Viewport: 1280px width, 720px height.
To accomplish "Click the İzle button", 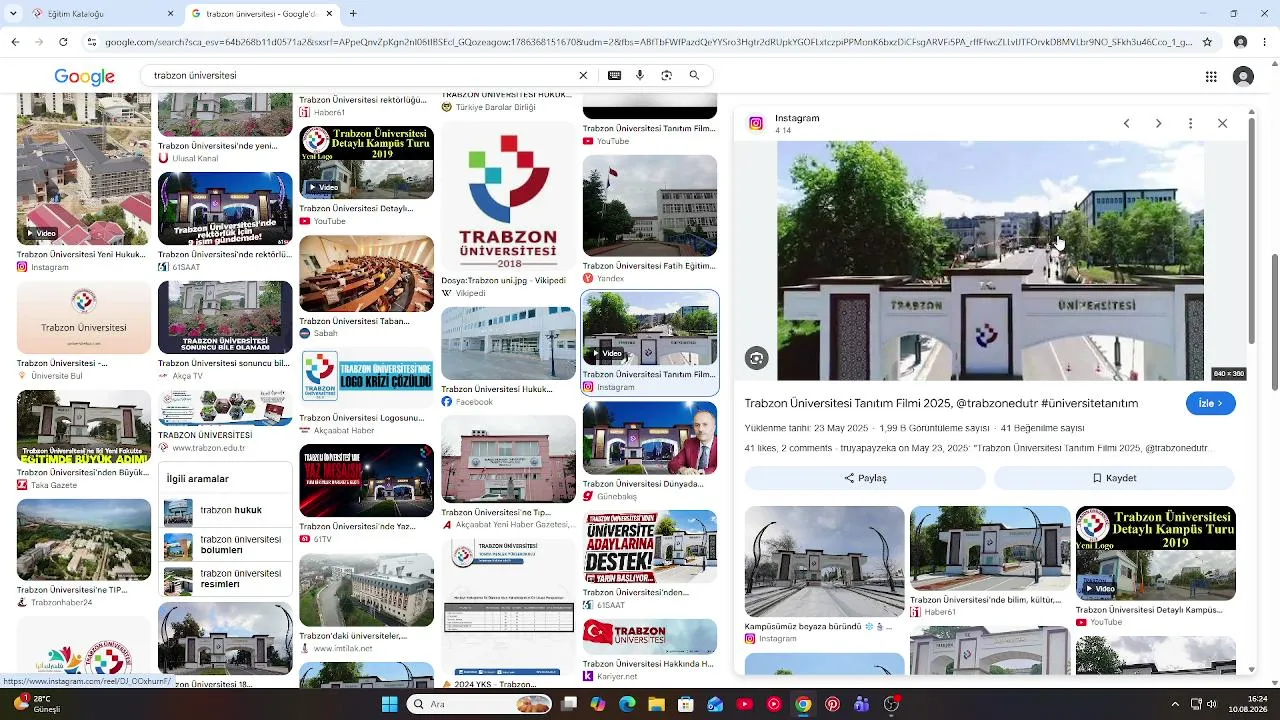I will click(x=1211, y=403).
